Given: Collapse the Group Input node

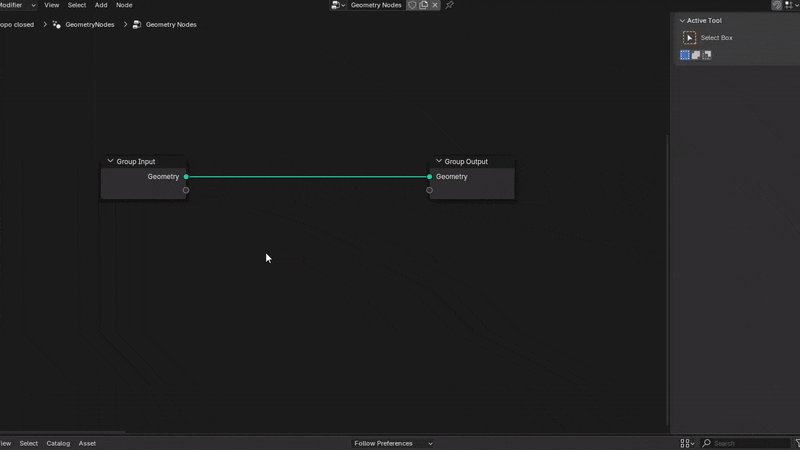Looking at the screenshot, I should click(110, 161).
